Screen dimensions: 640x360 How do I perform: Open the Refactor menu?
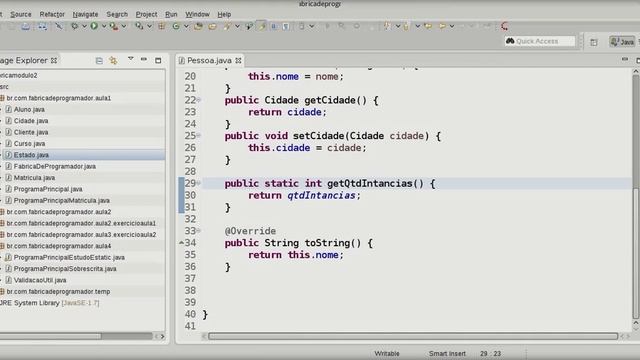pos(52,14)
